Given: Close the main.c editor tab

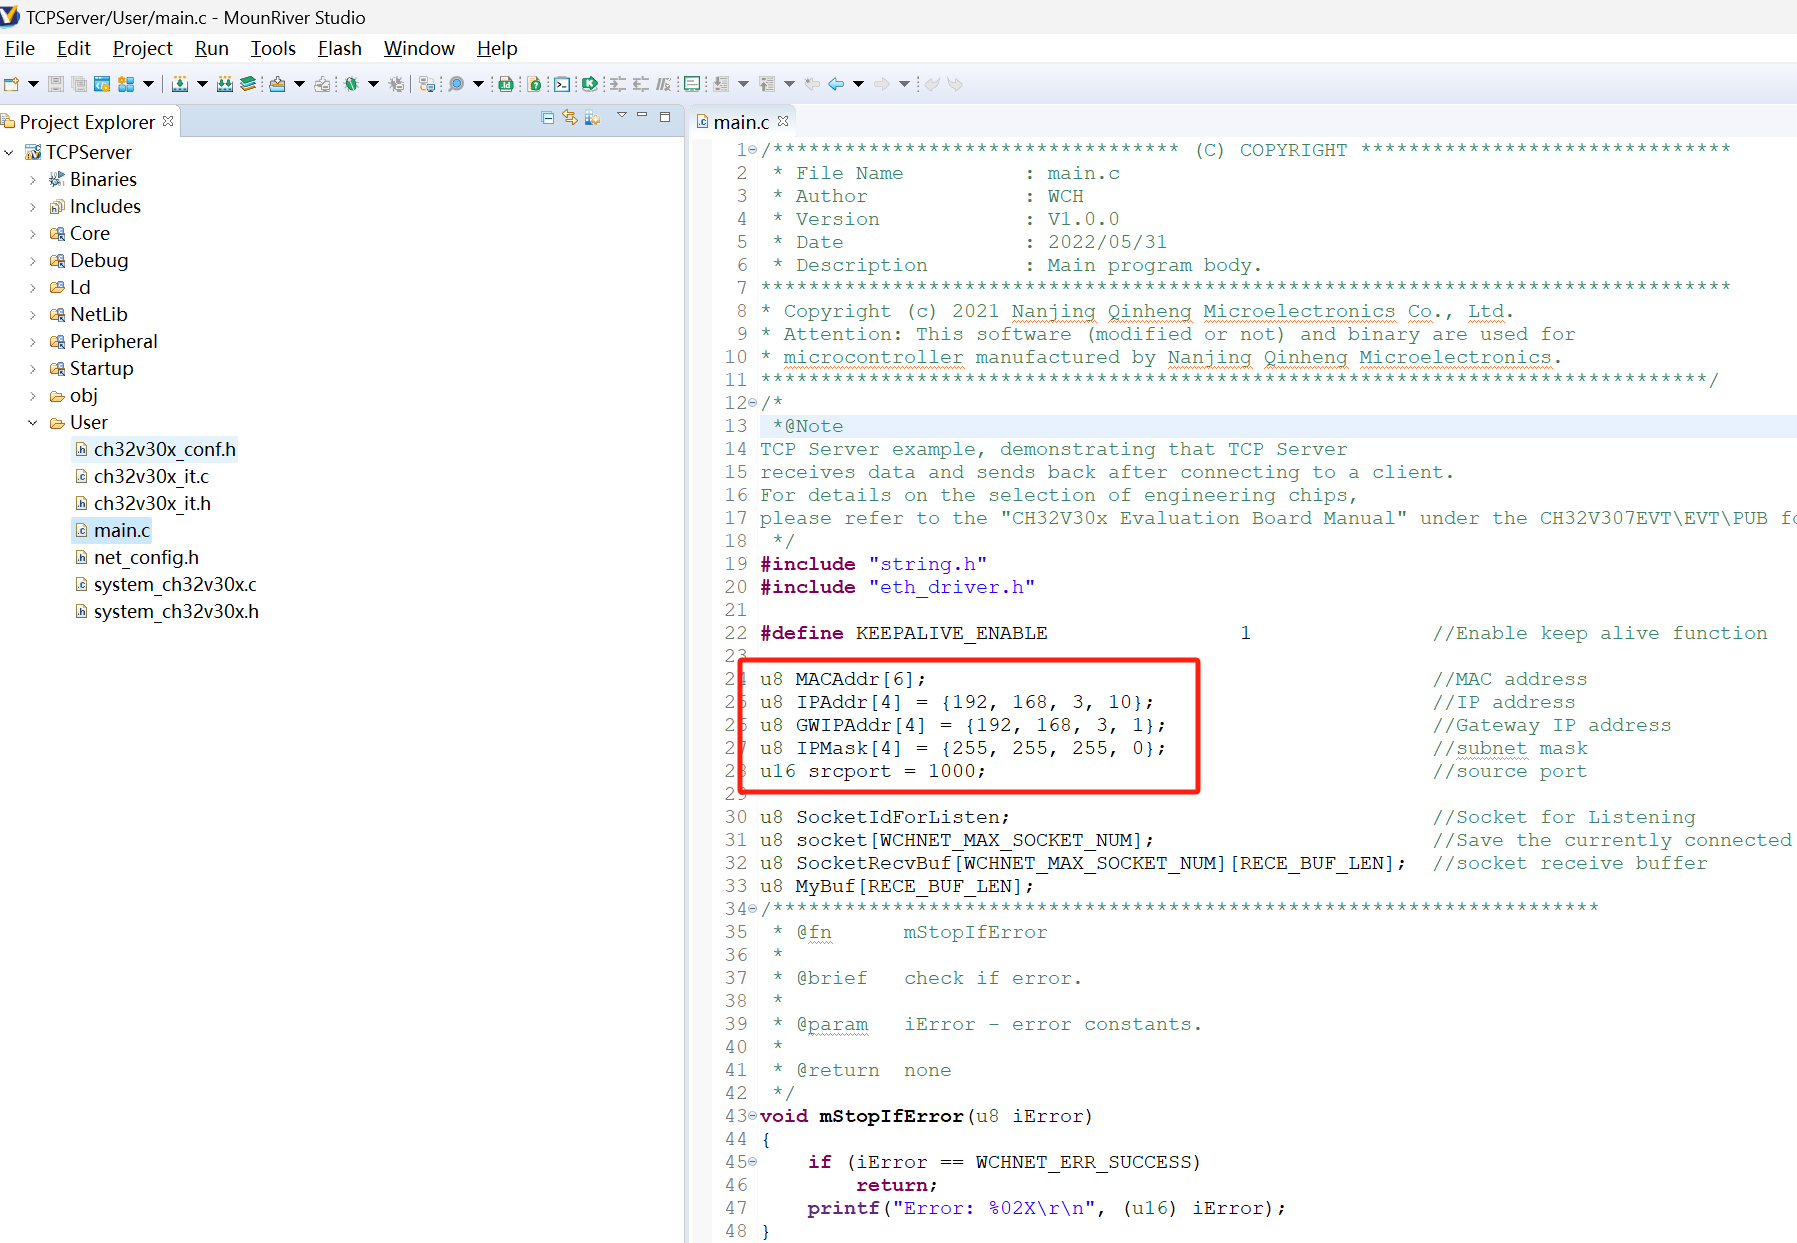Looking at the screenshot, I should 783,121.
